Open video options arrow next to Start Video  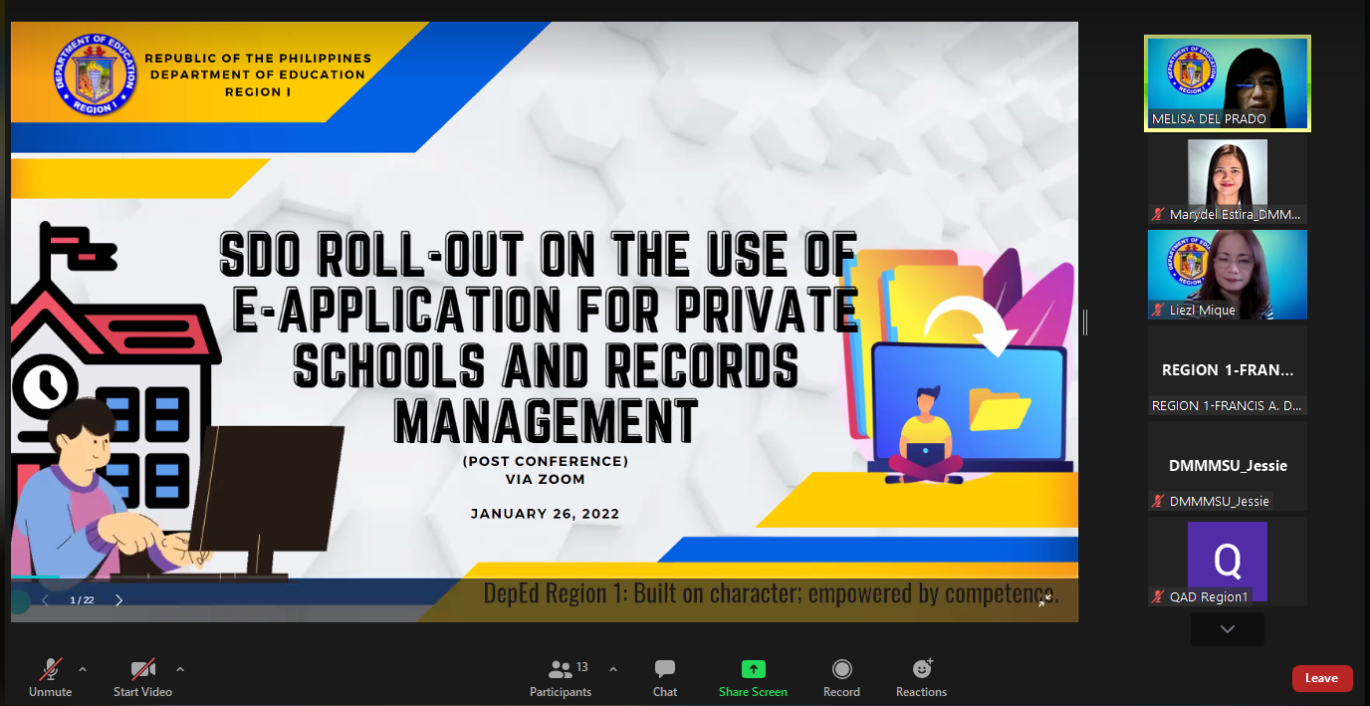tap(180, 669)
